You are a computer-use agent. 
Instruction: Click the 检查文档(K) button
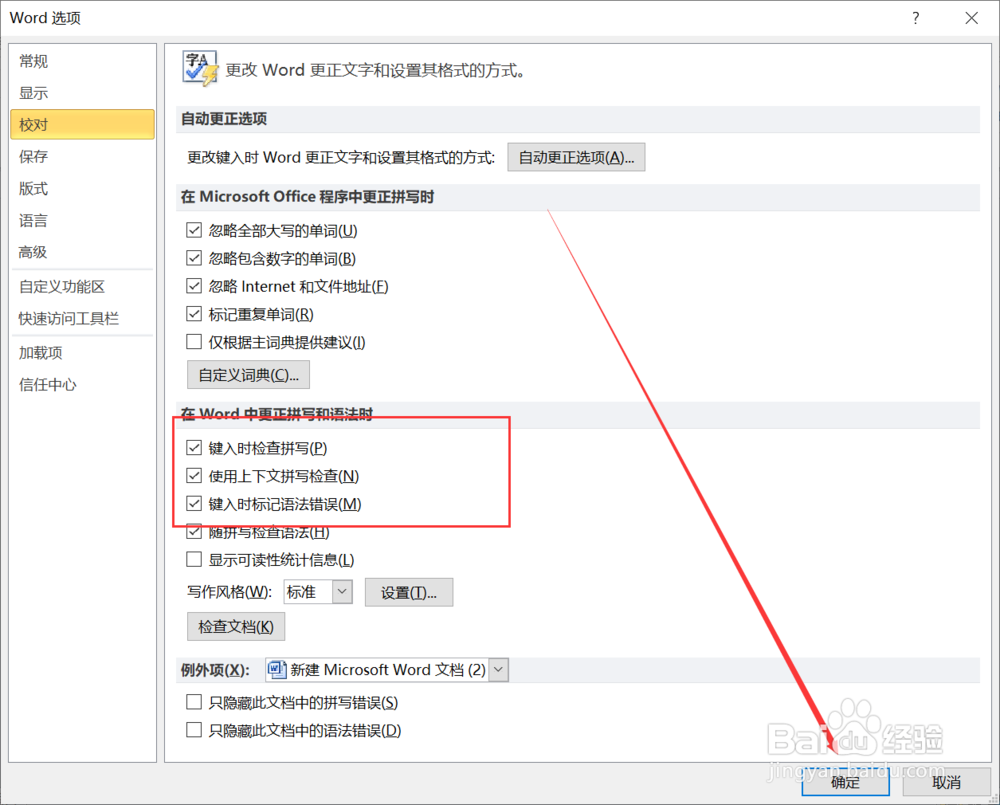click(236, 626)
